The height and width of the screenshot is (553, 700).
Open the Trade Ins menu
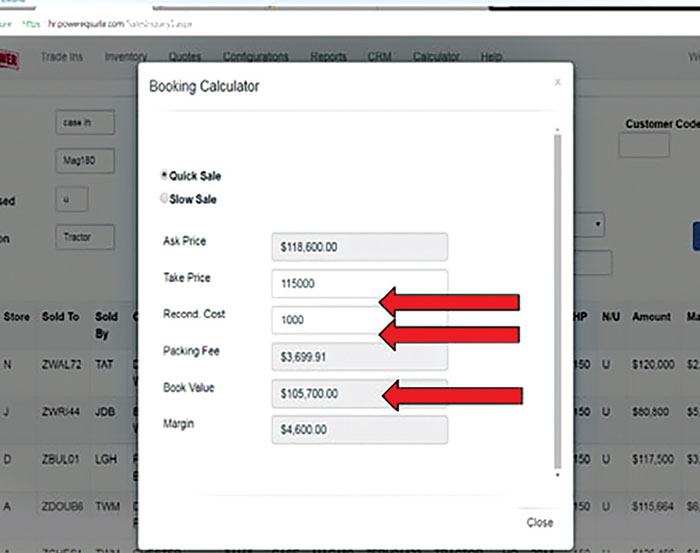62,57
